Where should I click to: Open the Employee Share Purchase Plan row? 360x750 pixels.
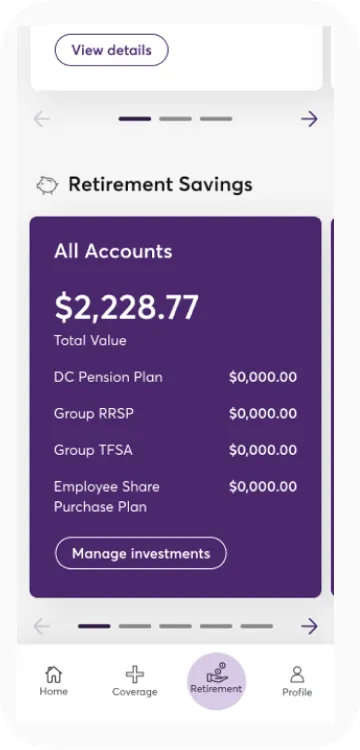(x=175, y=496)
